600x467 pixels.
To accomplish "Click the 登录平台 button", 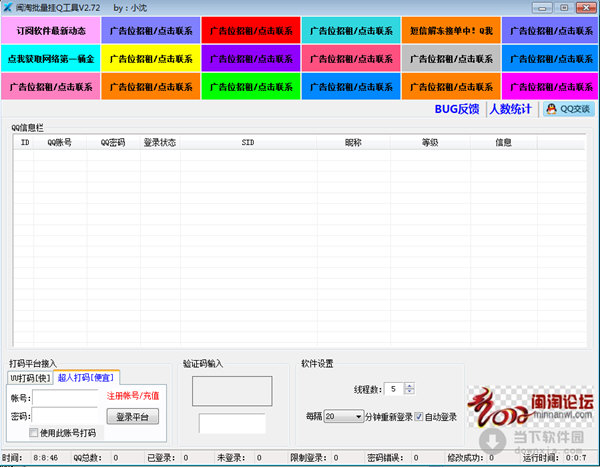I will point(132,416).
